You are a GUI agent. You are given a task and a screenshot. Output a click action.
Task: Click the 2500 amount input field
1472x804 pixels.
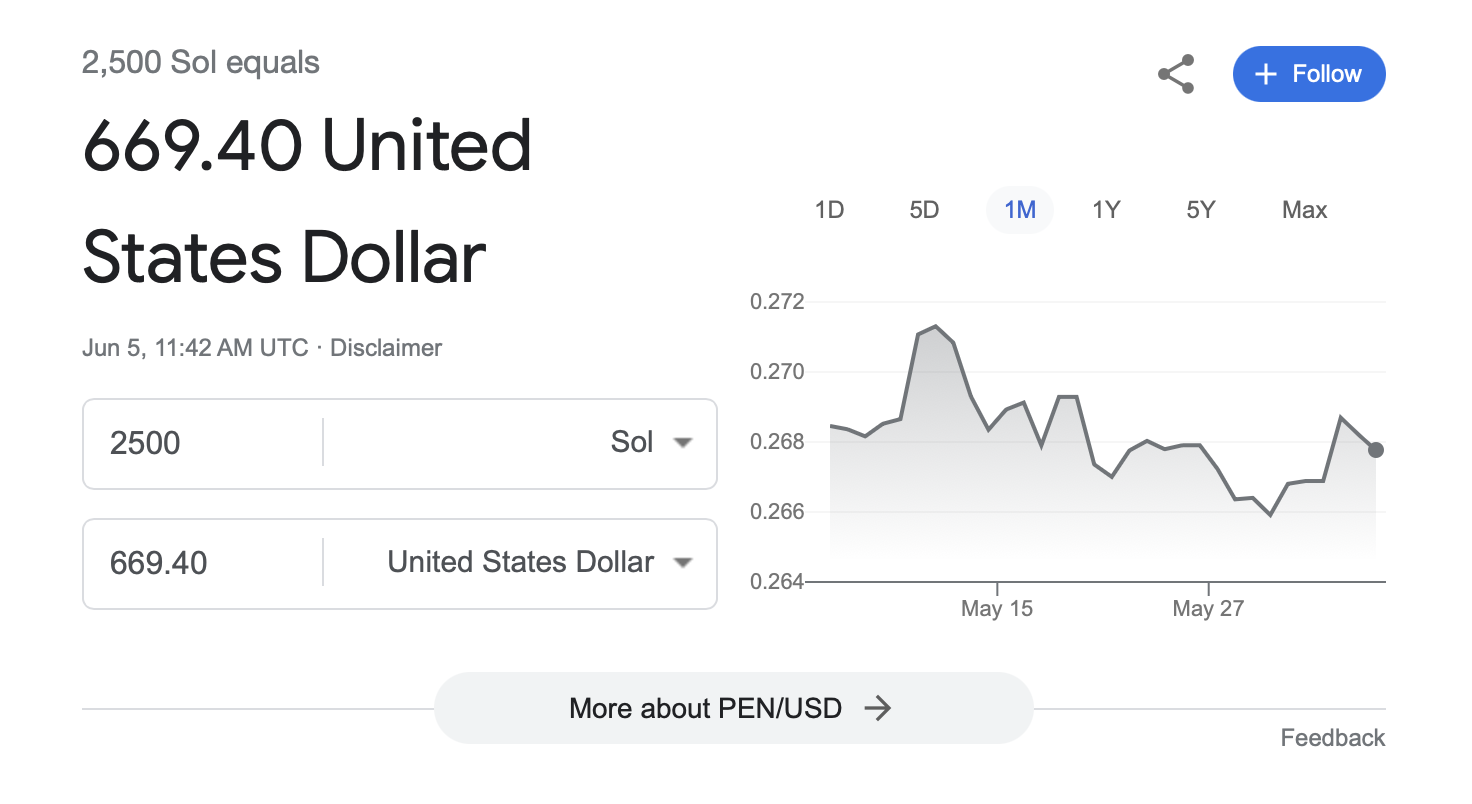(x=203, y=443)
